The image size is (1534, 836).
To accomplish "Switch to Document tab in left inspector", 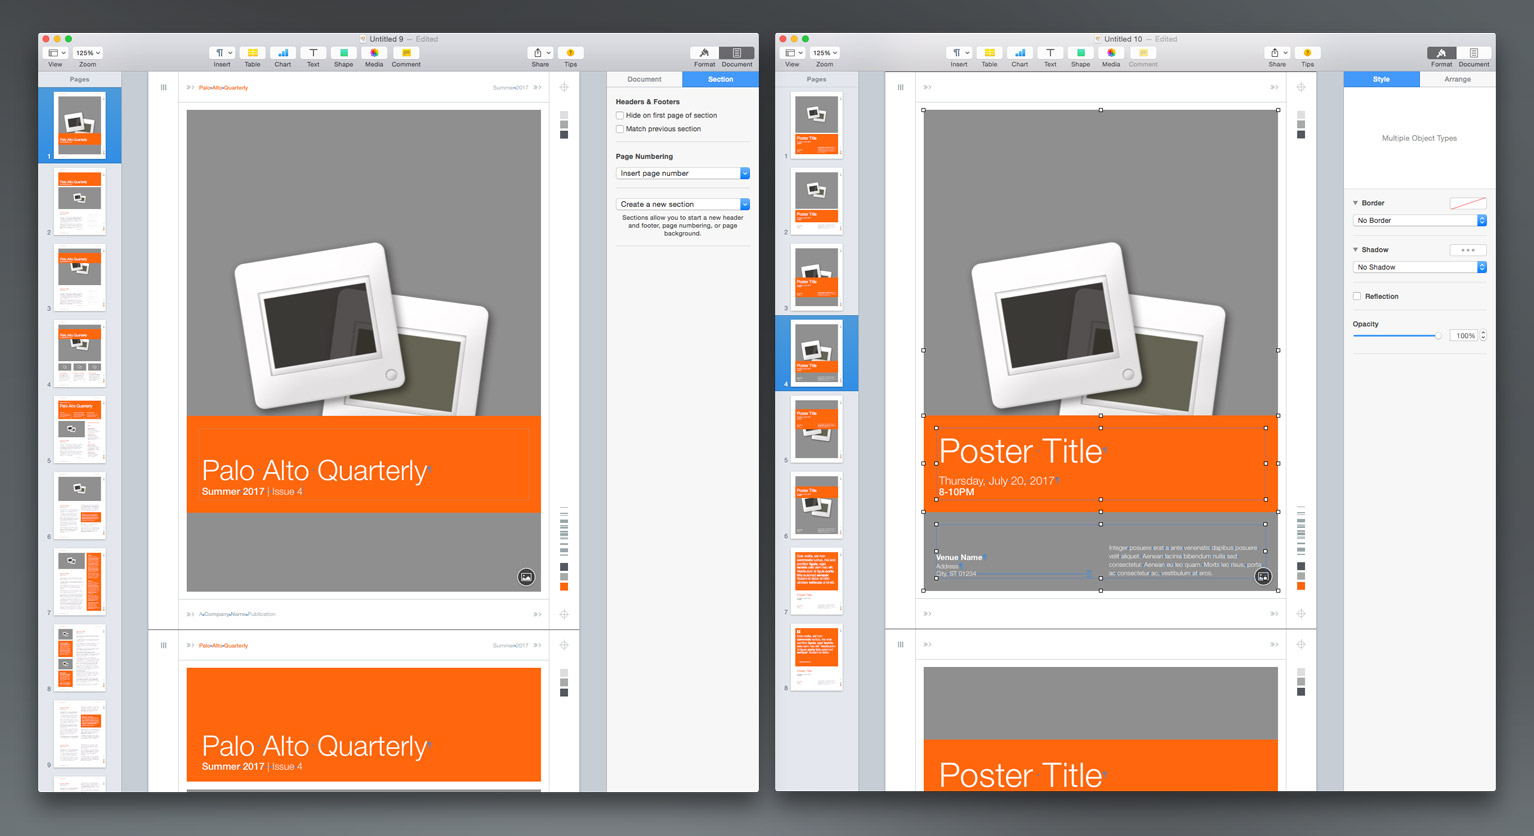I will pos(644,79).
